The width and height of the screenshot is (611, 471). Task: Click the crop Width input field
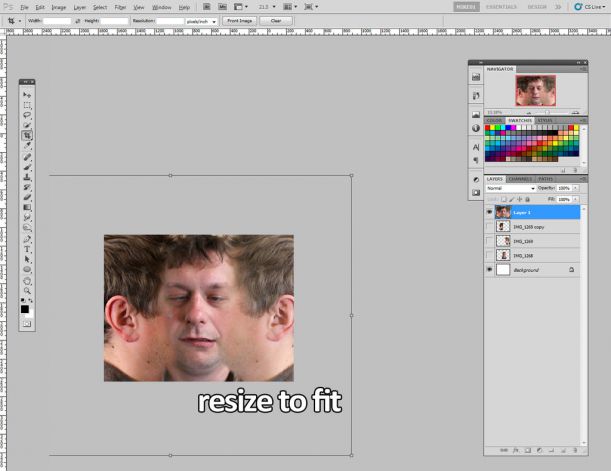point(57,21)
